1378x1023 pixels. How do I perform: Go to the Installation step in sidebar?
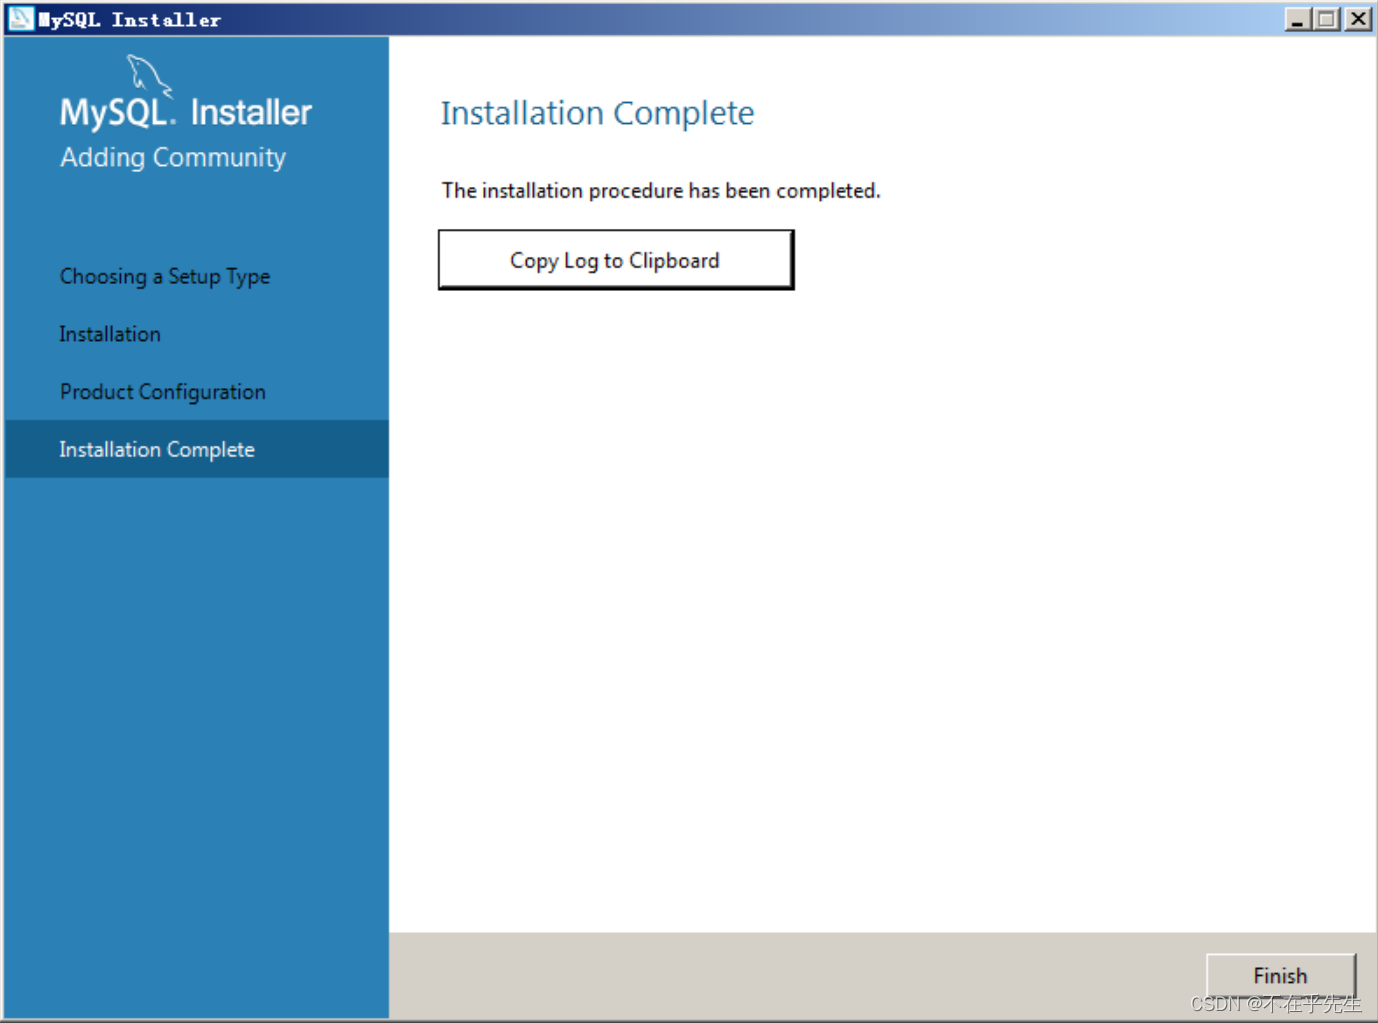(110, 334)
